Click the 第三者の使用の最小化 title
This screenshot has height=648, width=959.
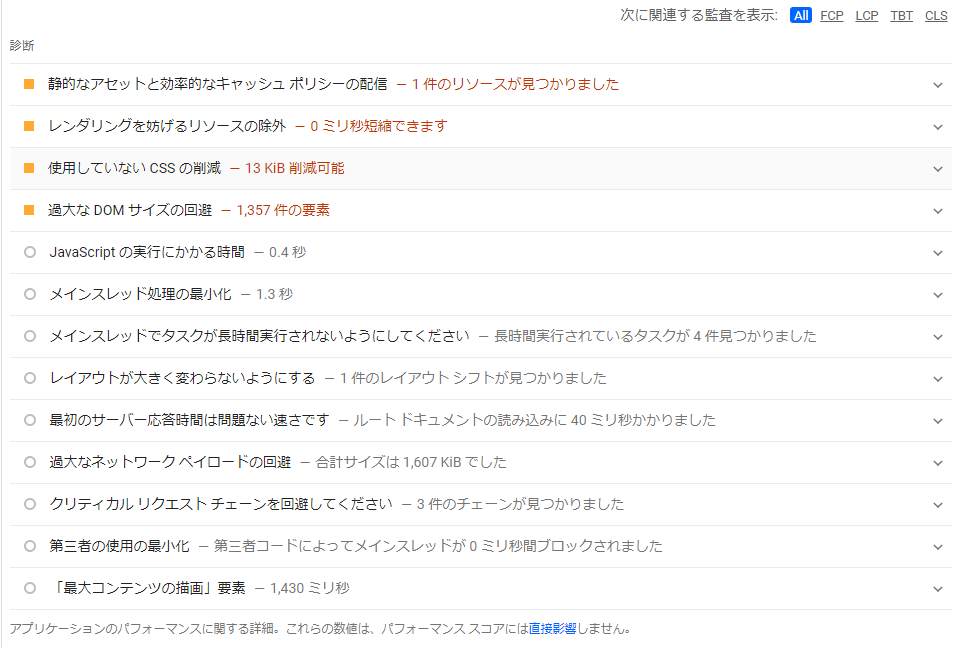coord(119,546)
